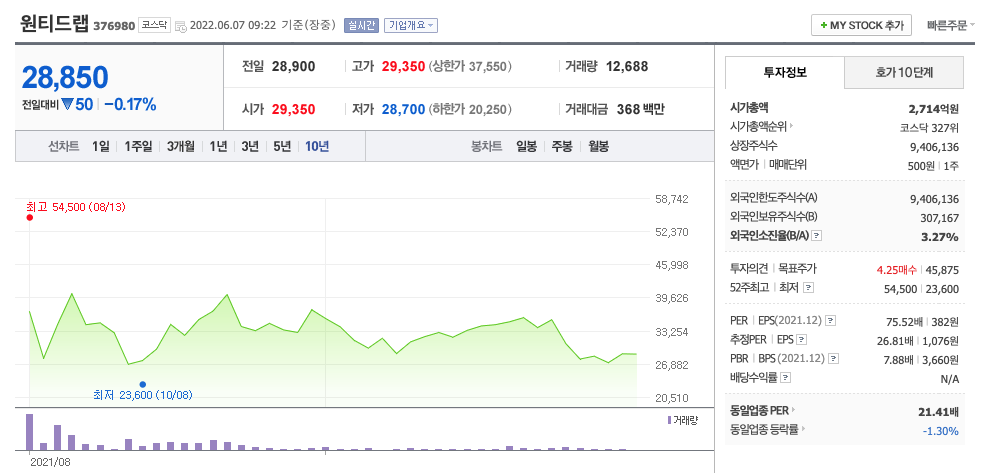Click the 시가총액 value 2,714억원
Screen dimensions: 999x473
click(933, 108)
